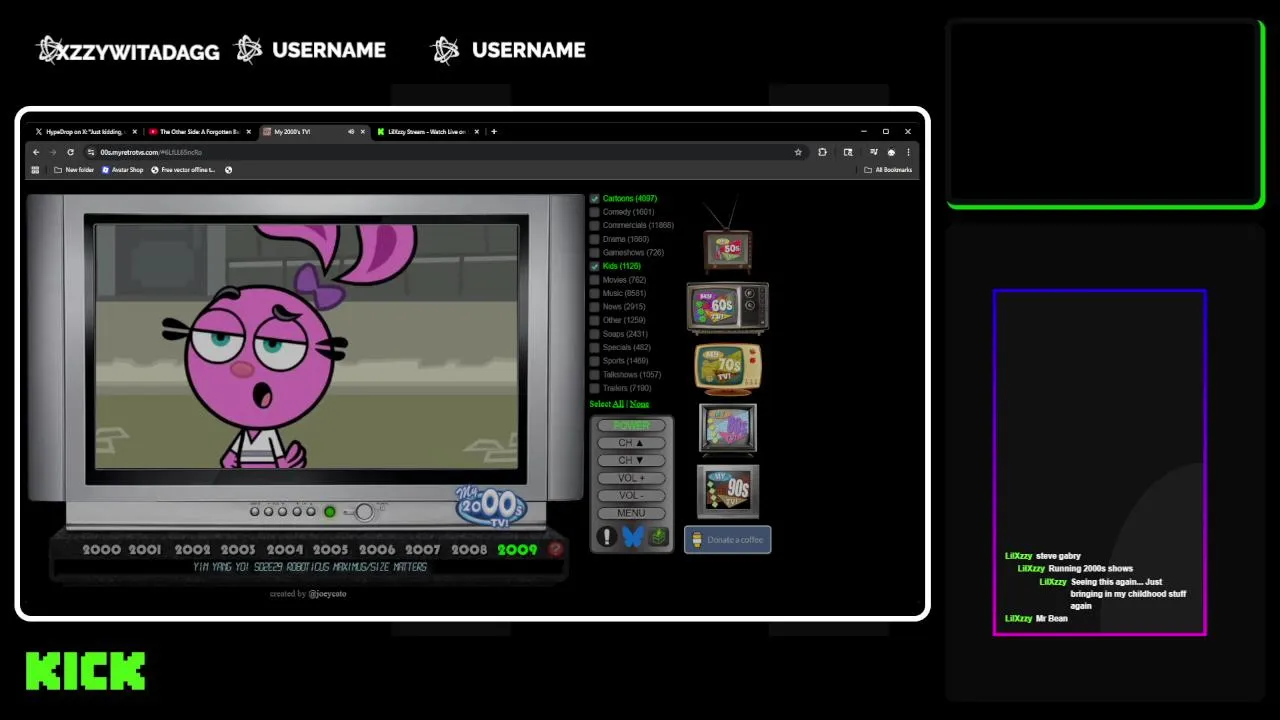The height and width of the screenshot is (720, 1280).
Task: Click the exclamation info icon on remote
Action: pos(606,537)
